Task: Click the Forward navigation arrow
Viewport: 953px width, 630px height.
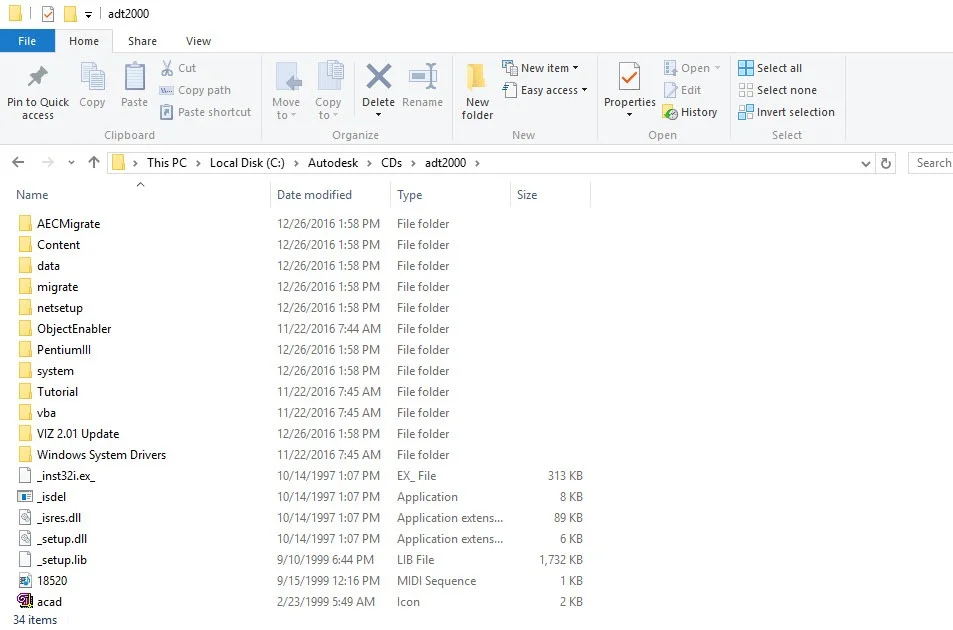Action: pyautogui.click(x=47, y=162)
